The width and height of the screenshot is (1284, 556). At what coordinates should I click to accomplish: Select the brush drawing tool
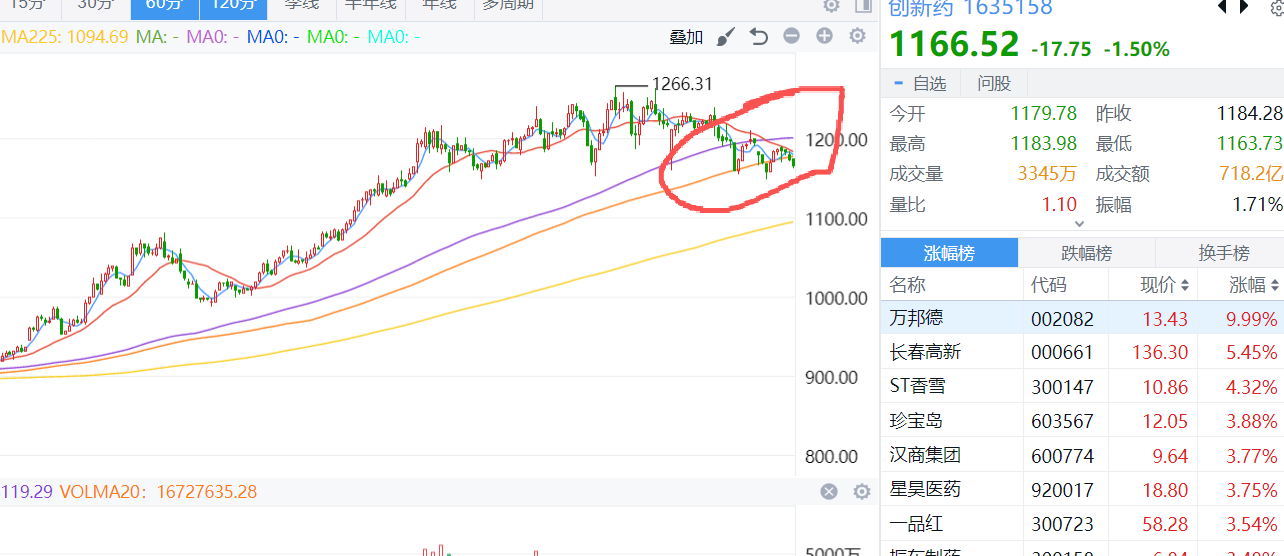726,37
